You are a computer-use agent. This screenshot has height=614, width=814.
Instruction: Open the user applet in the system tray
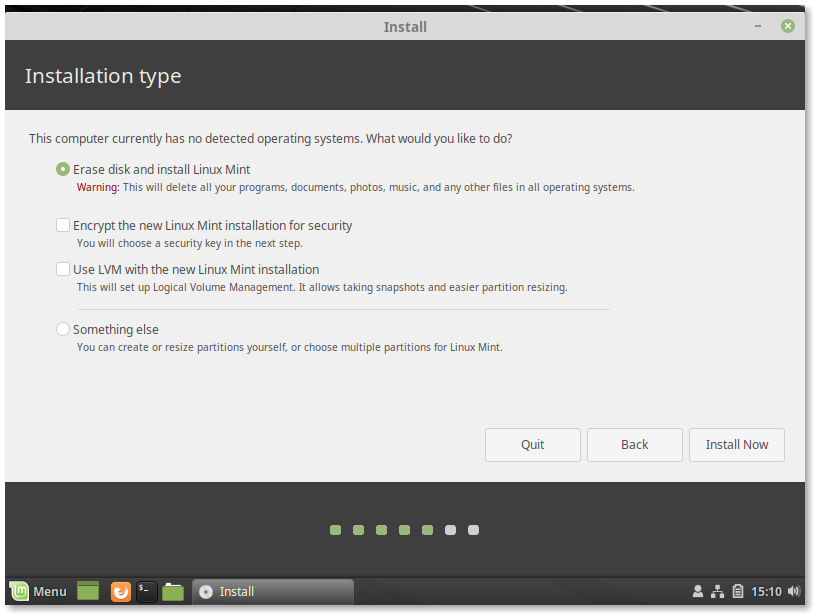pos(698,591)
